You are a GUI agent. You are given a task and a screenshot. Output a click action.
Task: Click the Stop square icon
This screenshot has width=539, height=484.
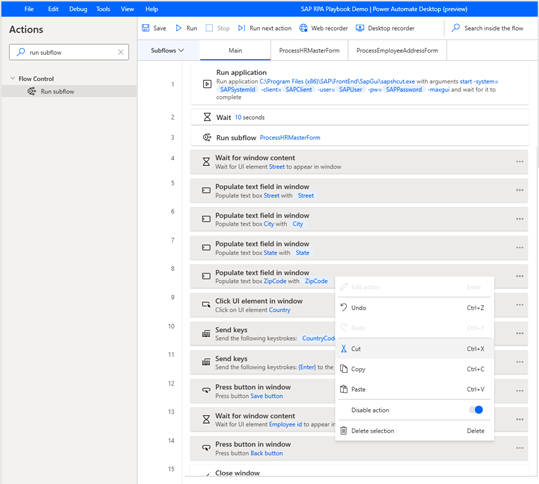pos(209,28)
